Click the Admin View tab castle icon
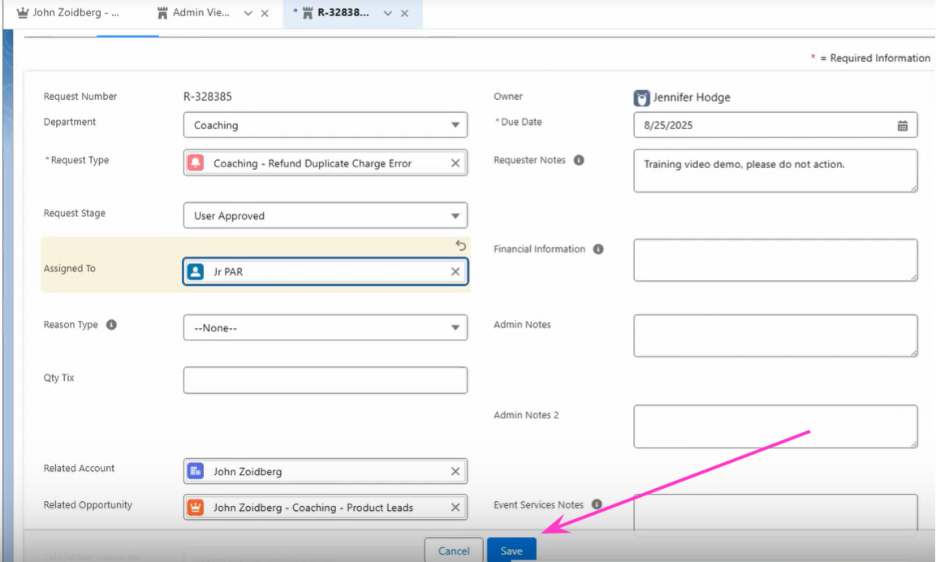This screenshot has width=936, height=562. click(162, 13)
